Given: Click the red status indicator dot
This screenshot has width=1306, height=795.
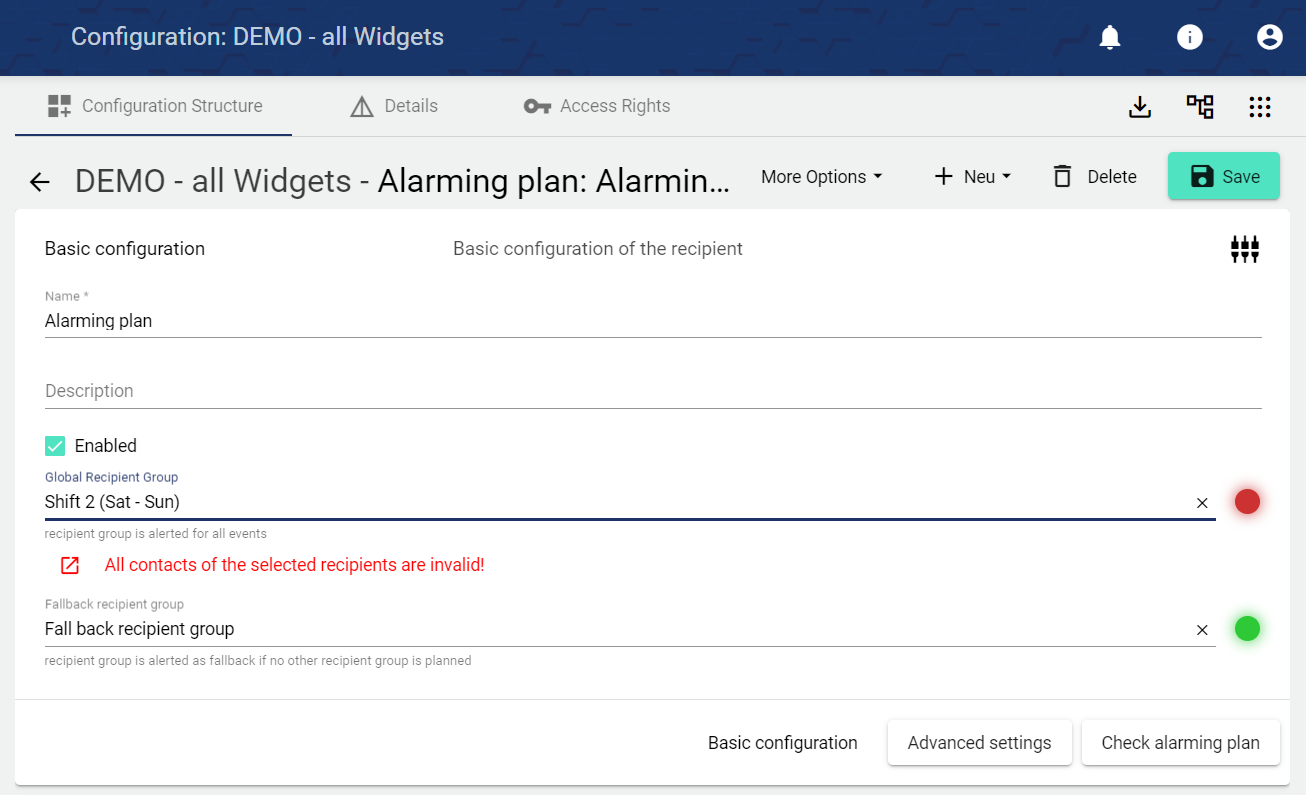Looking at the screenshot, I should [1247, 502].
